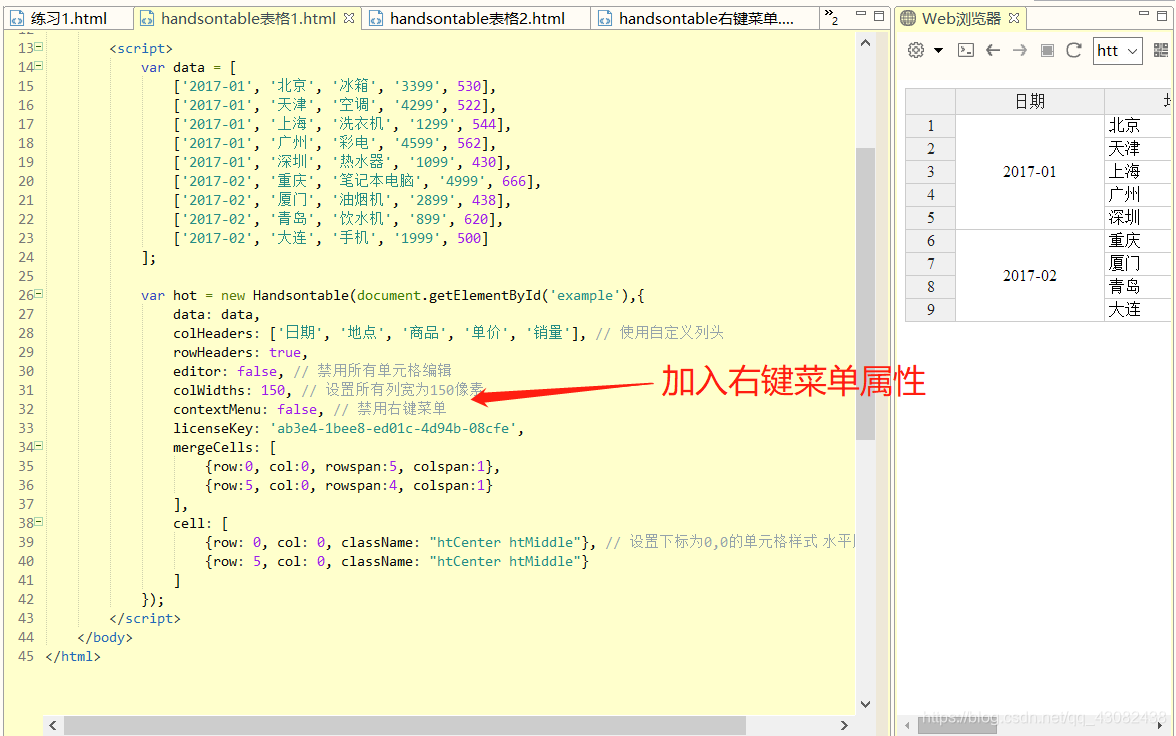Show the hidden editor tabs list
This screenshot has height=736, width=1176.
[x=831, y=17]
